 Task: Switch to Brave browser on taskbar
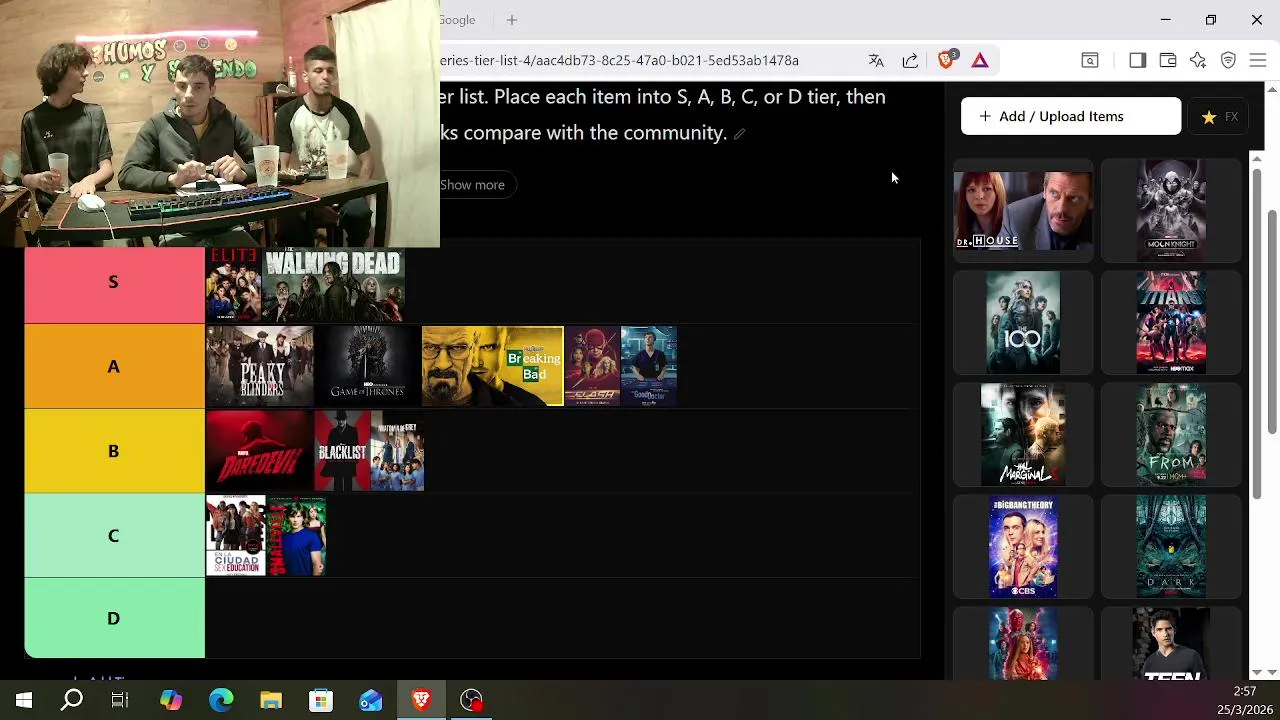pos(421,700)
